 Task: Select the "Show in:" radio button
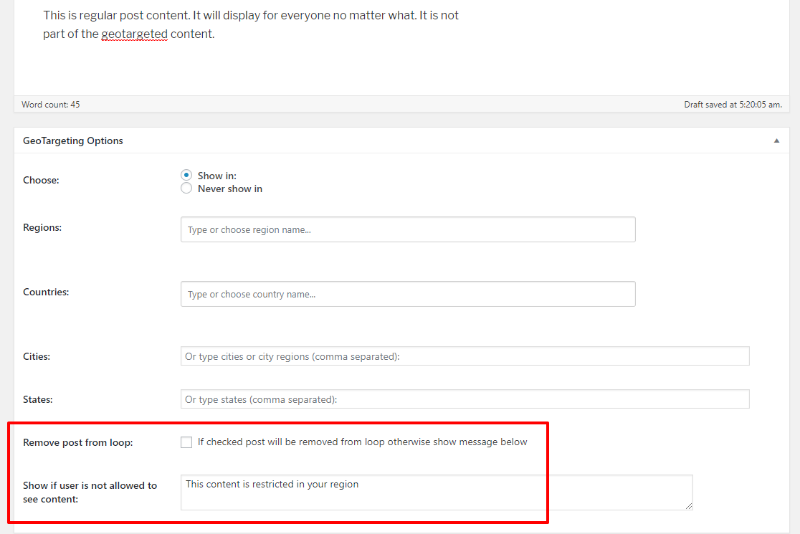click(186, 175)
